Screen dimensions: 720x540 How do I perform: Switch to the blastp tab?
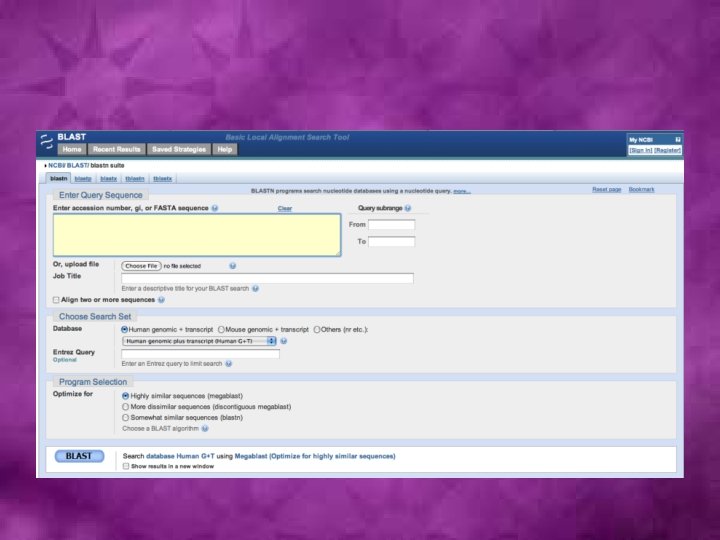[x=83, y=179]
